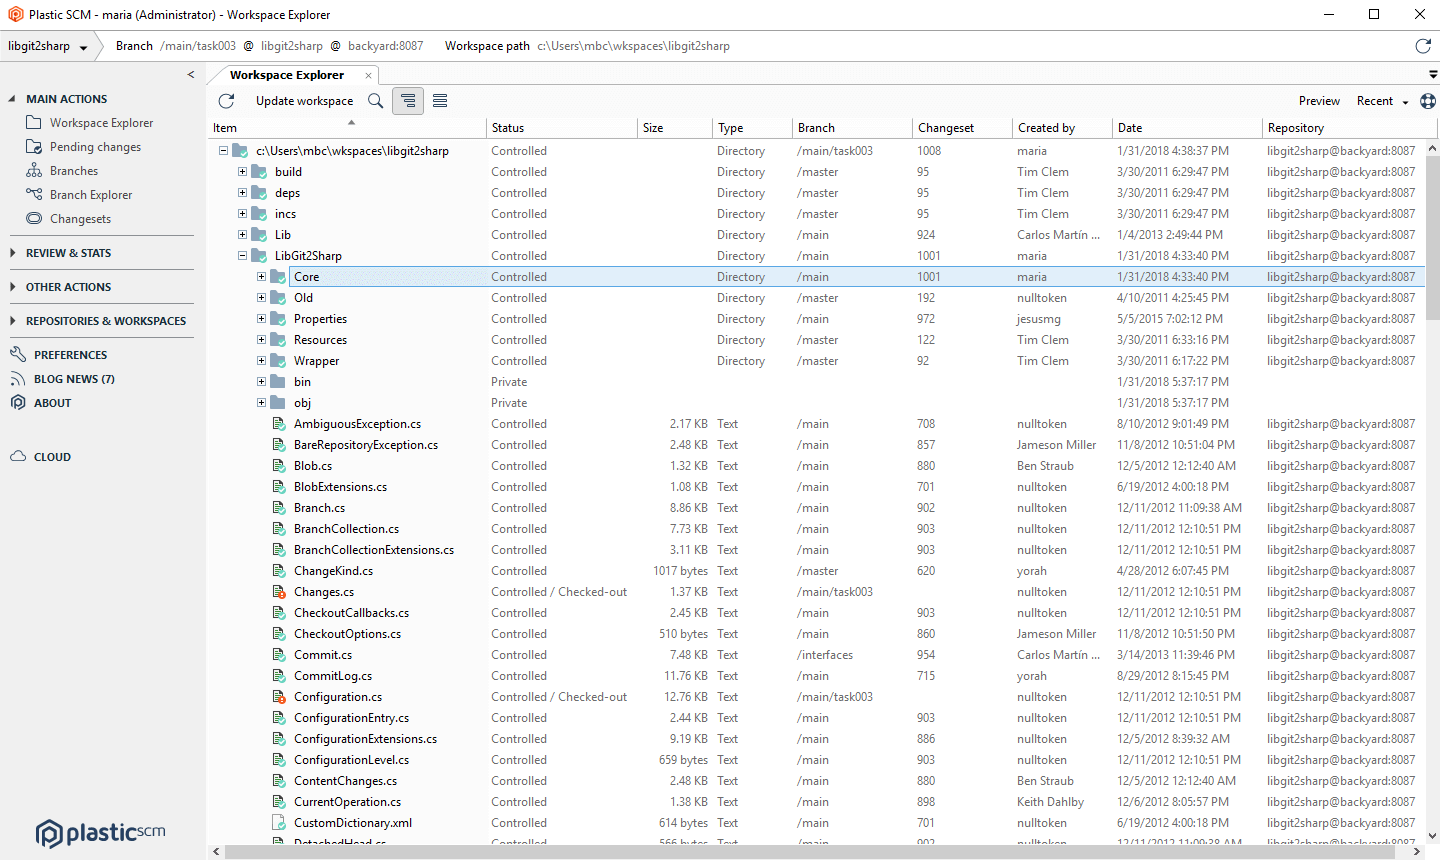Collapse the Main Actions section
This screenshot has height=860, width=1440.
click(x=12, y=99)
